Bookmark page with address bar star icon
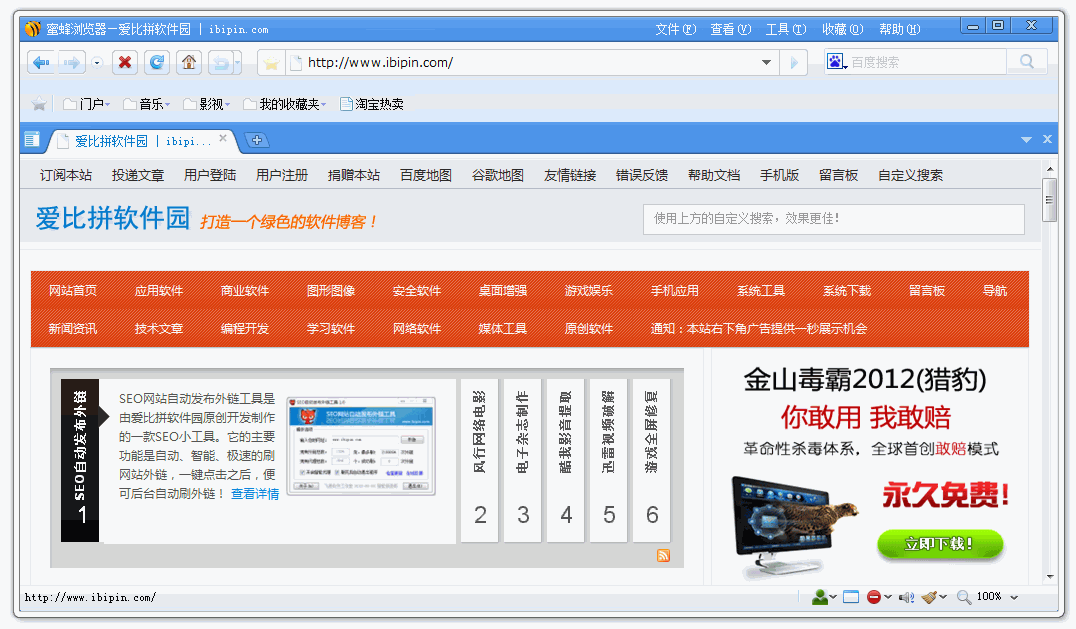Image resolution: width=1076 pixels, height=629 pixels. coord(271,63)
